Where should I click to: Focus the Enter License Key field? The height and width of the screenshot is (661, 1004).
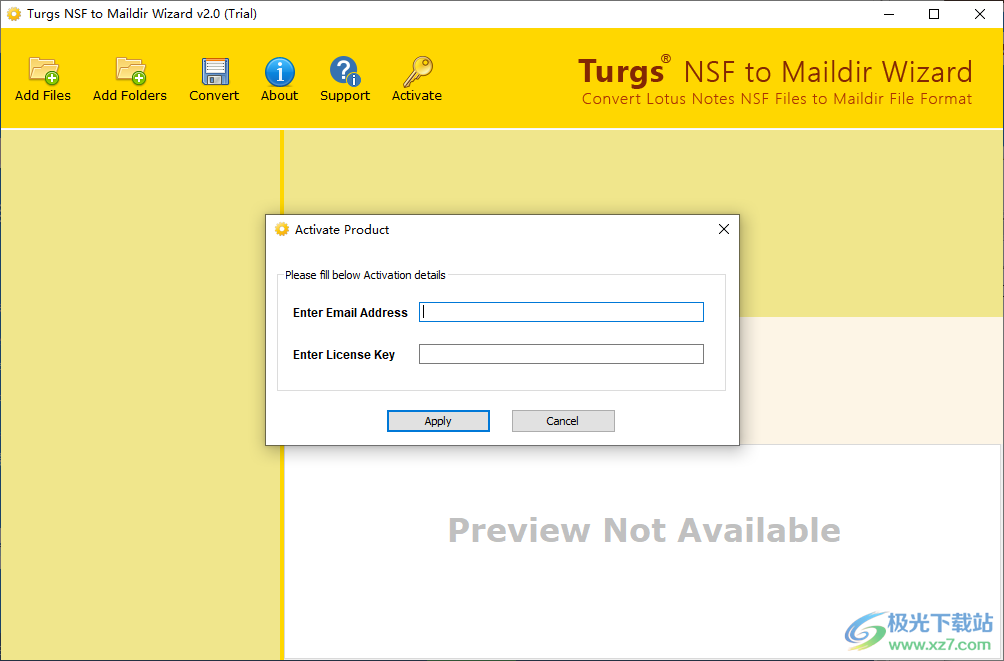561,354
